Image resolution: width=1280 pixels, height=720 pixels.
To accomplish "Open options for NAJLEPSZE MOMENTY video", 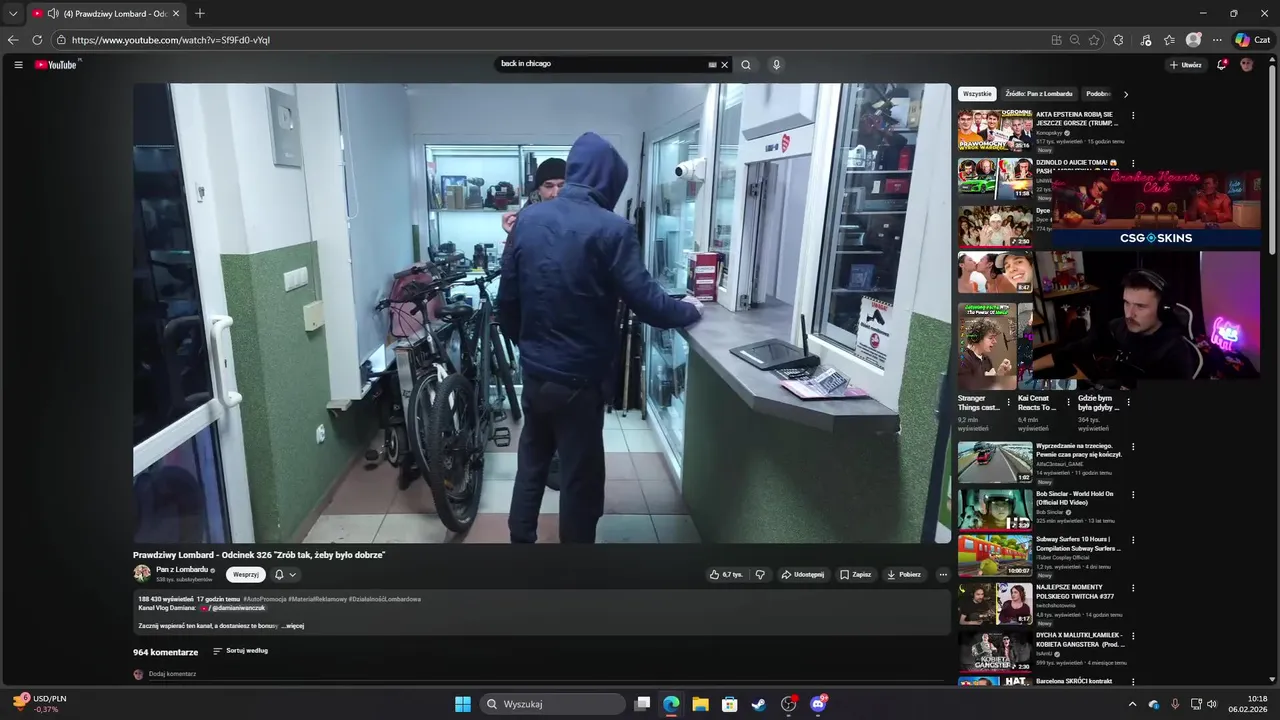I will (x=1133, y=588).
